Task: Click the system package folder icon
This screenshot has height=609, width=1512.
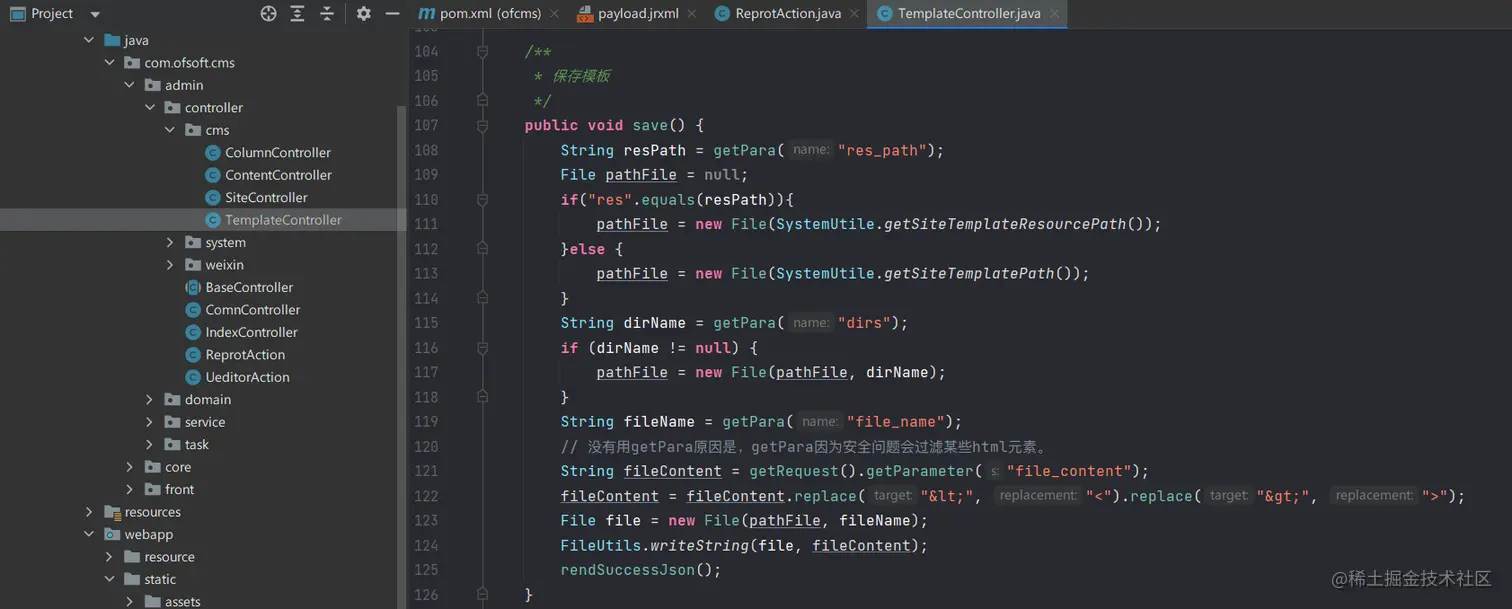Action: pyautogui.click(x=193, y=242)
